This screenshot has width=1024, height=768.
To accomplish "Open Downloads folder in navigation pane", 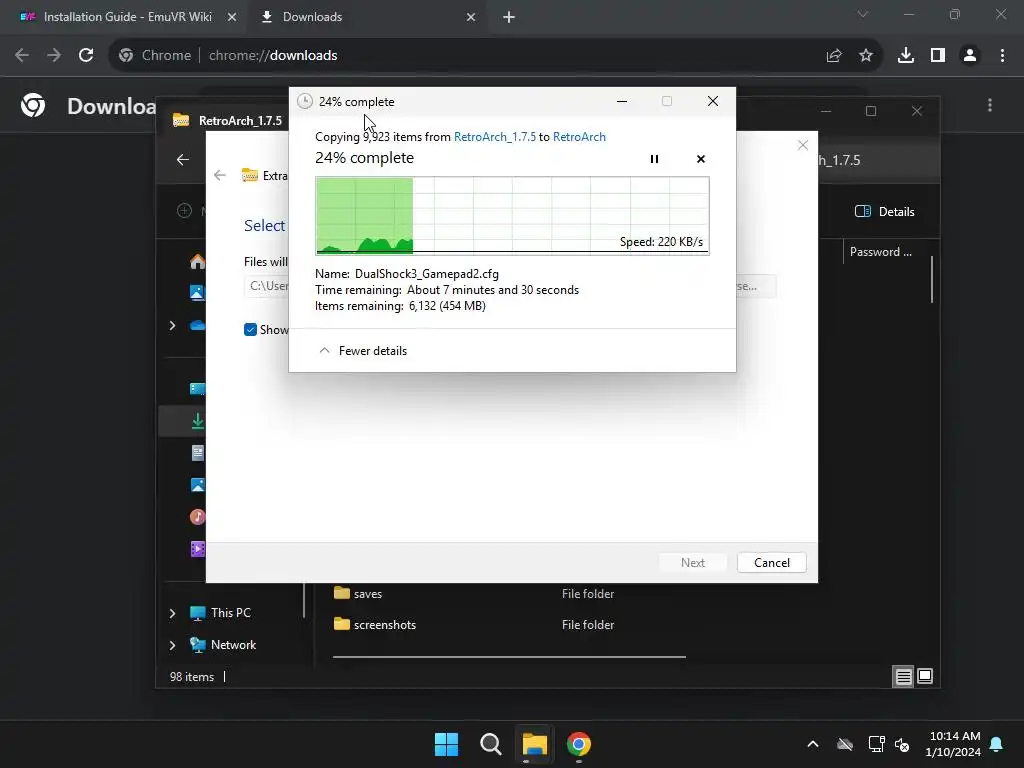I will pos(197,421).
